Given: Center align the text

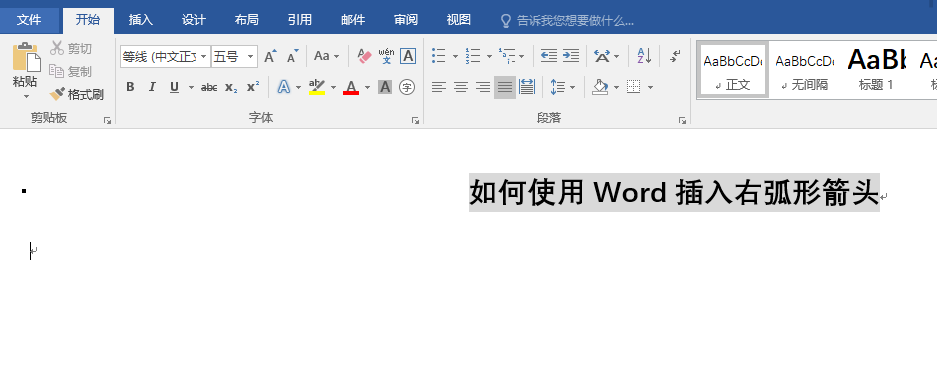Looking at the screenshot, I should [x=461, y=88].
